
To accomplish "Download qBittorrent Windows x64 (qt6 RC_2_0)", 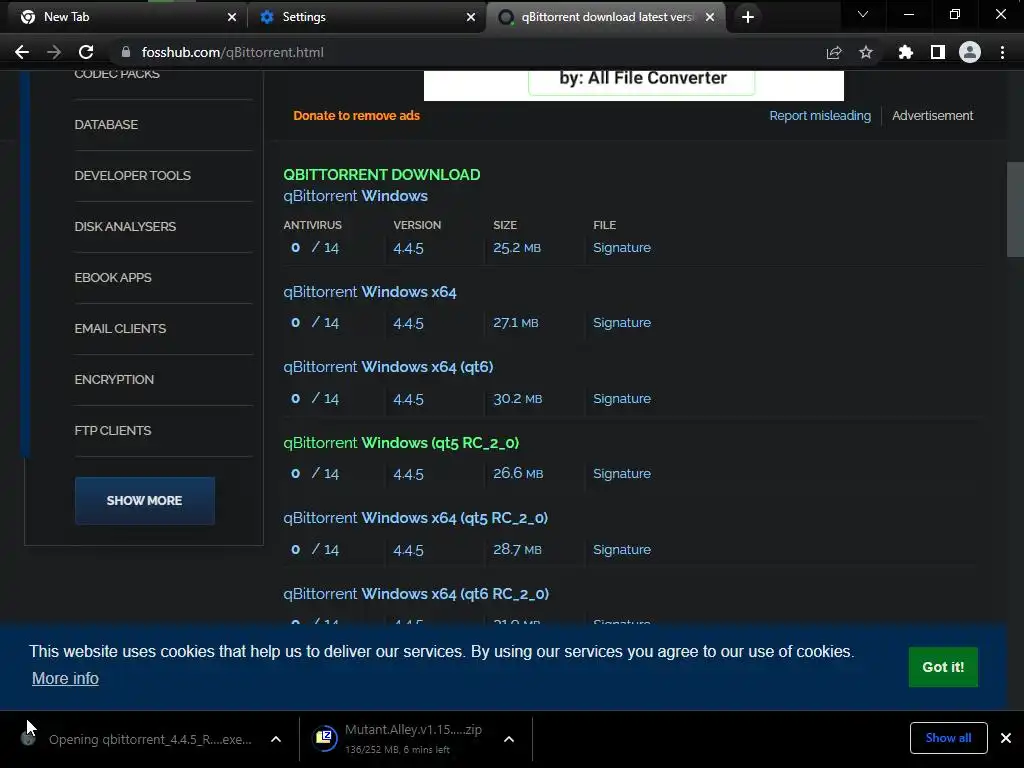I will click(x=416, y=594).
